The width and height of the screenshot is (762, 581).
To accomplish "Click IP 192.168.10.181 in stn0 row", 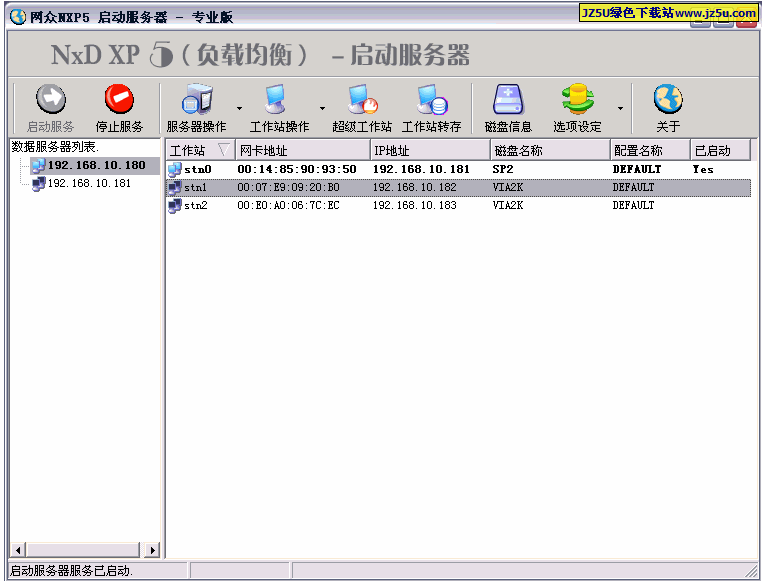I will 421,170.
